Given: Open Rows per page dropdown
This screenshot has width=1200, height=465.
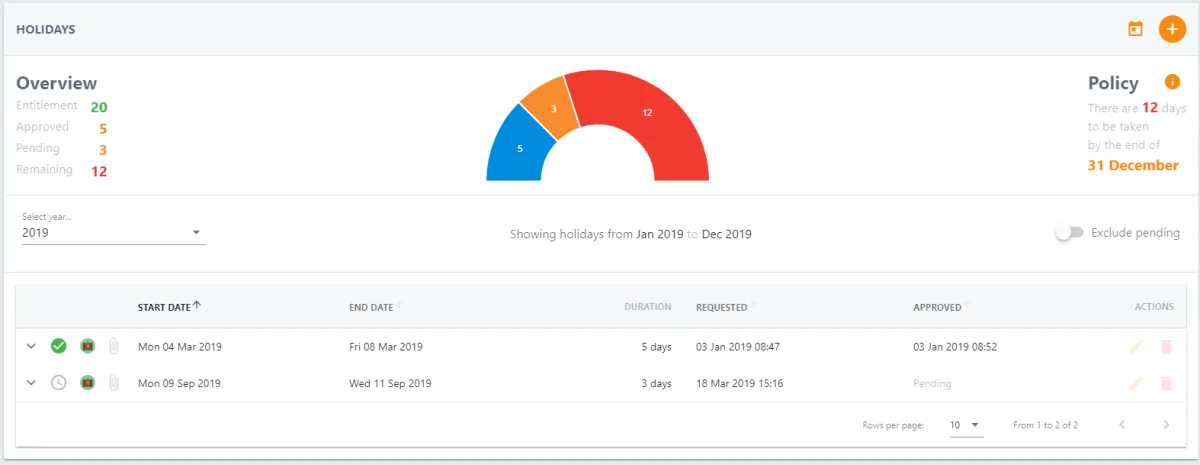Looking at the screenshot, I should (966, 425).
